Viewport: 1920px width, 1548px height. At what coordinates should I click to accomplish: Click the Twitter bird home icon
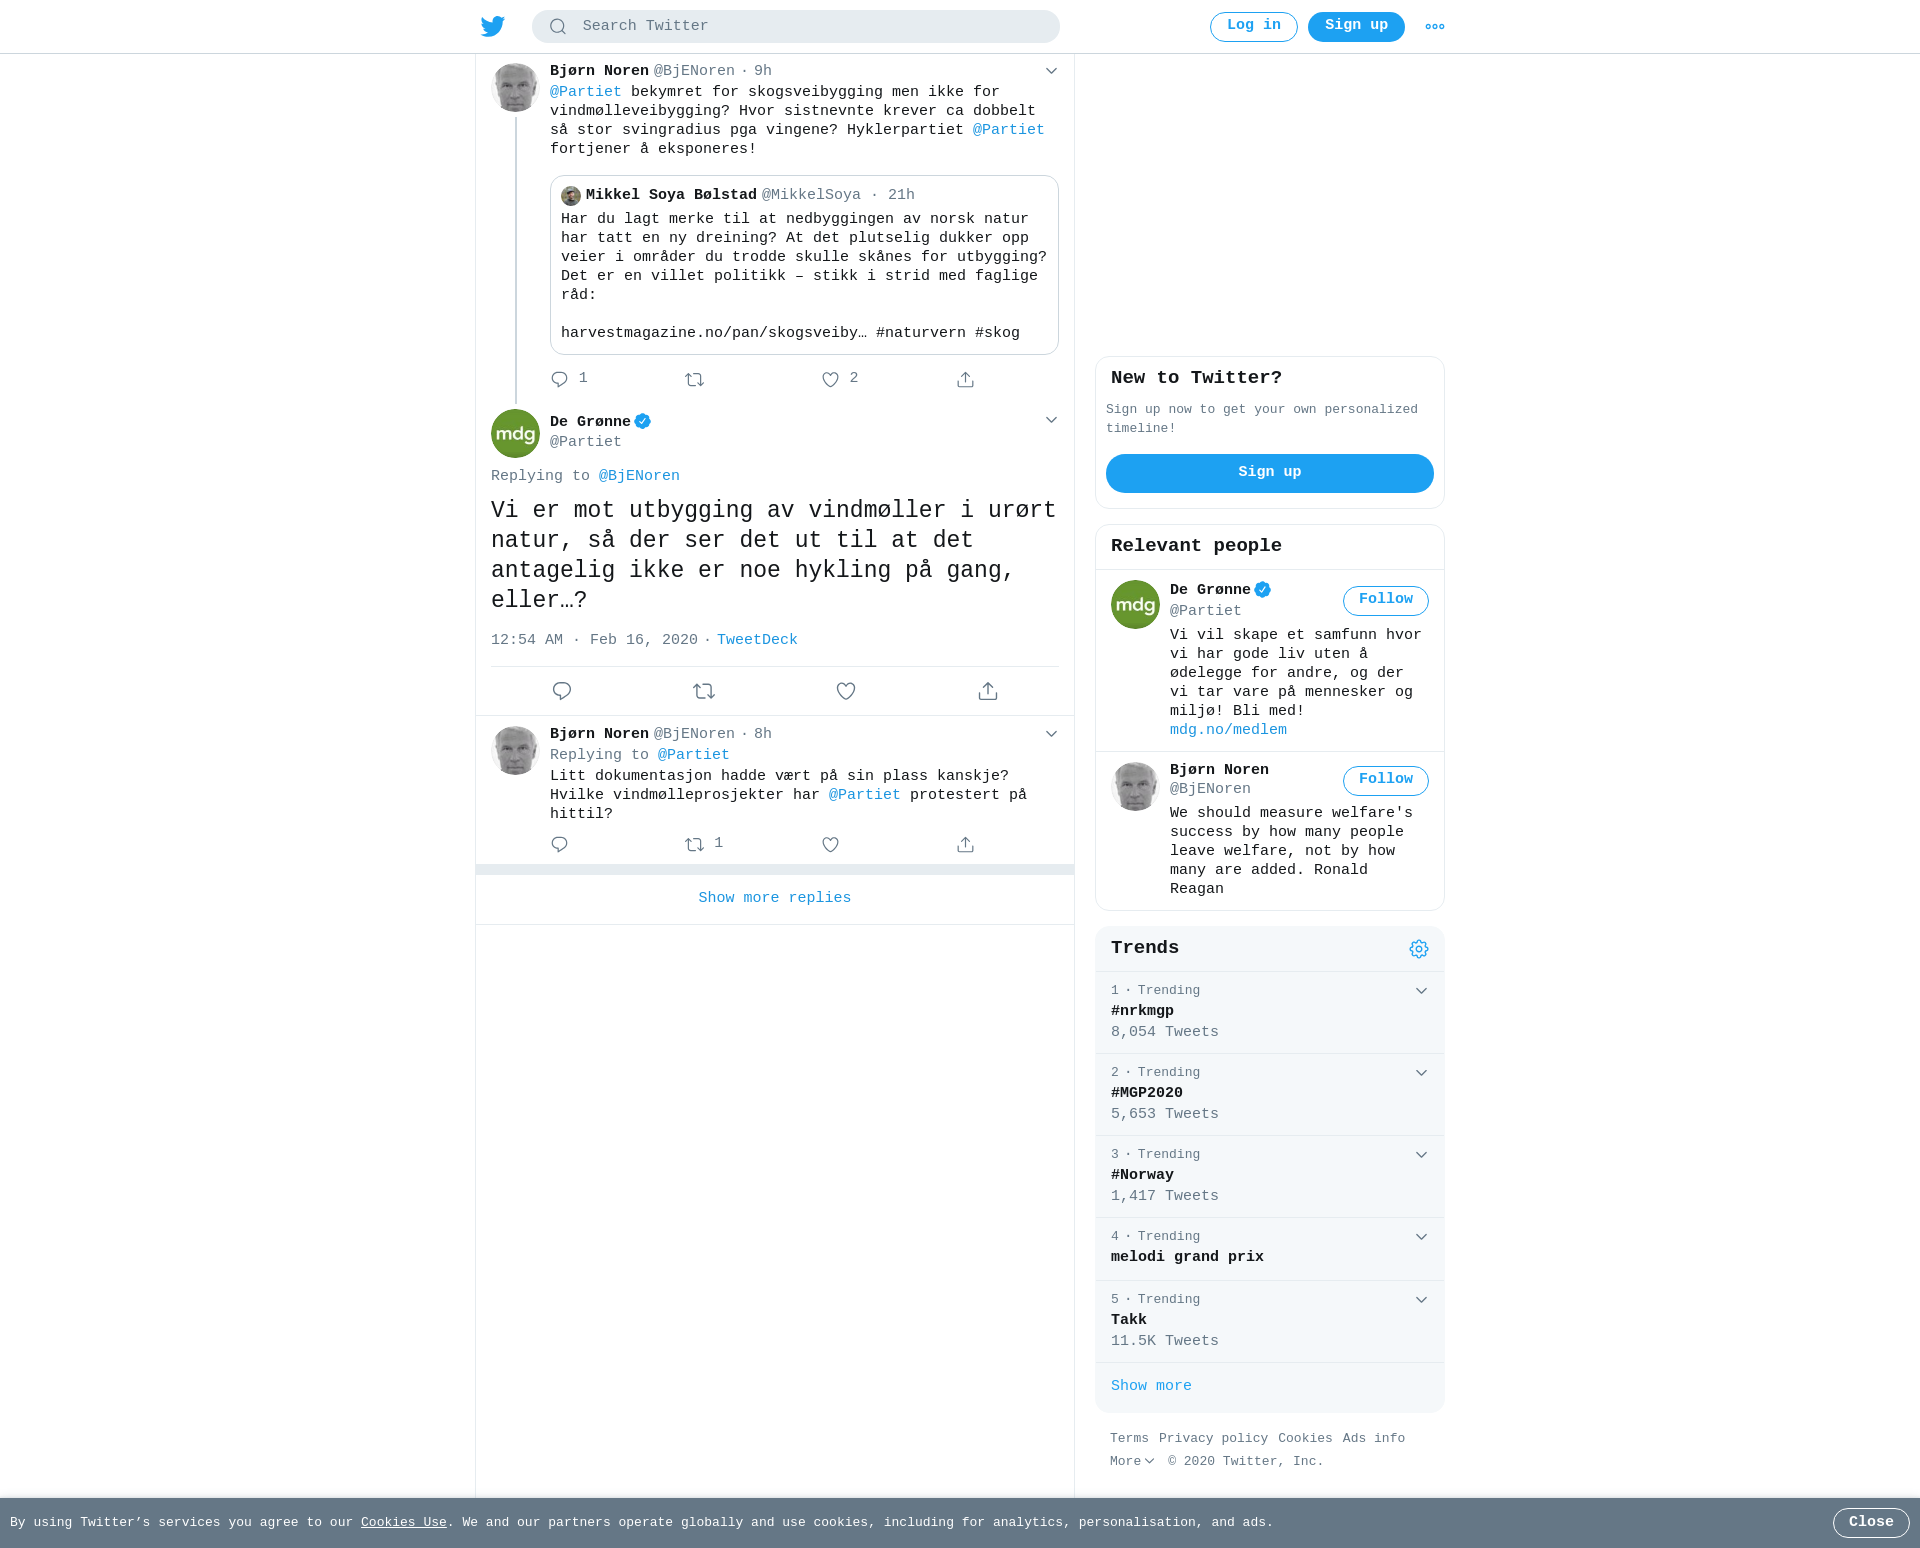tap(493, 26)
